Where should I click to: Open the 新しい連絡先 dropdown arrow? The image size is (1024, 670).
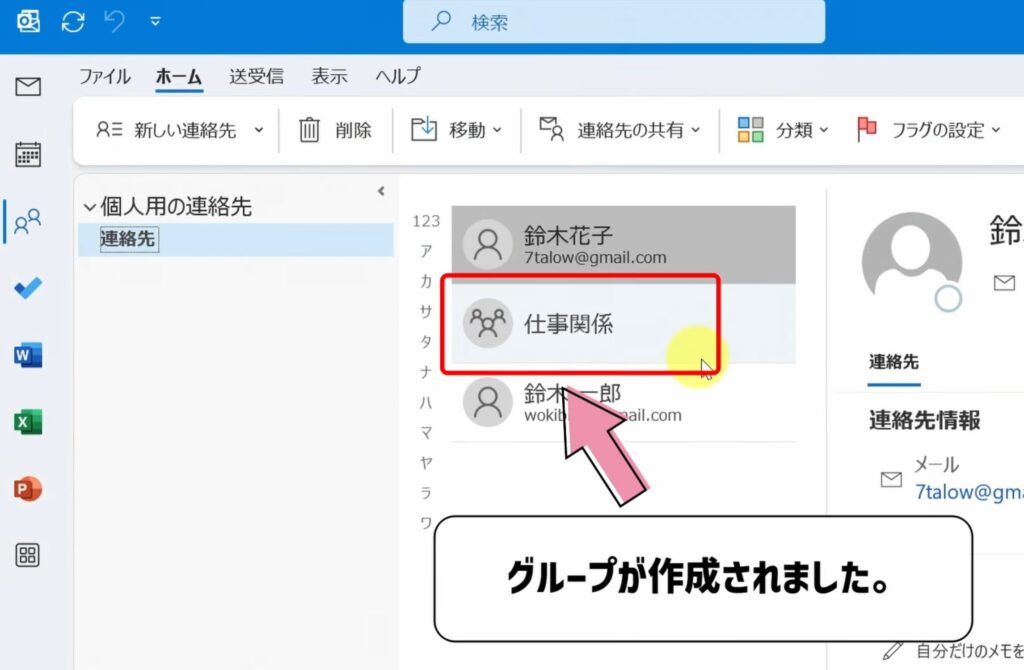pyautogui.click(x=259, y=129)
